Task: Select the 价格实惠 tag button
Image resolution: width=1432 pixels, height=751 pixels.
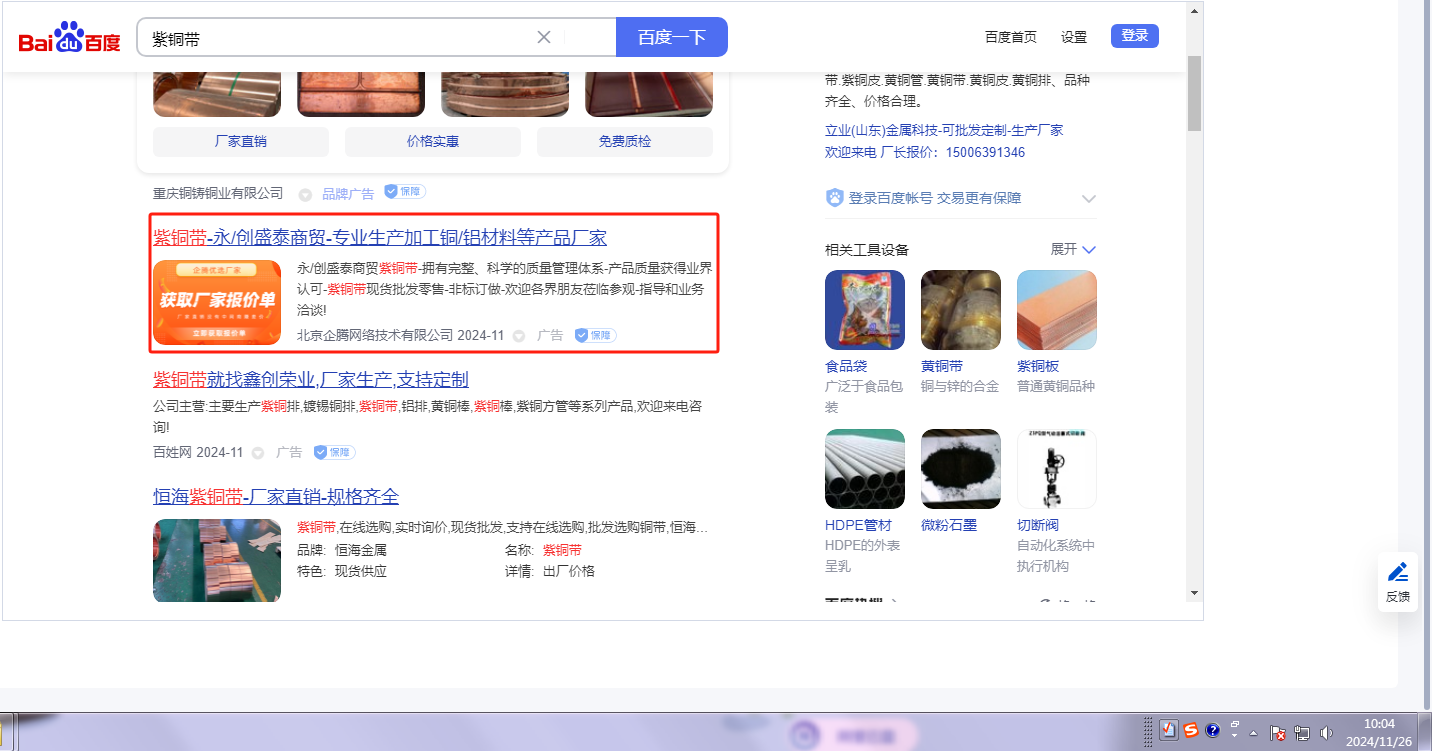Action: click(x=433, y=142)
